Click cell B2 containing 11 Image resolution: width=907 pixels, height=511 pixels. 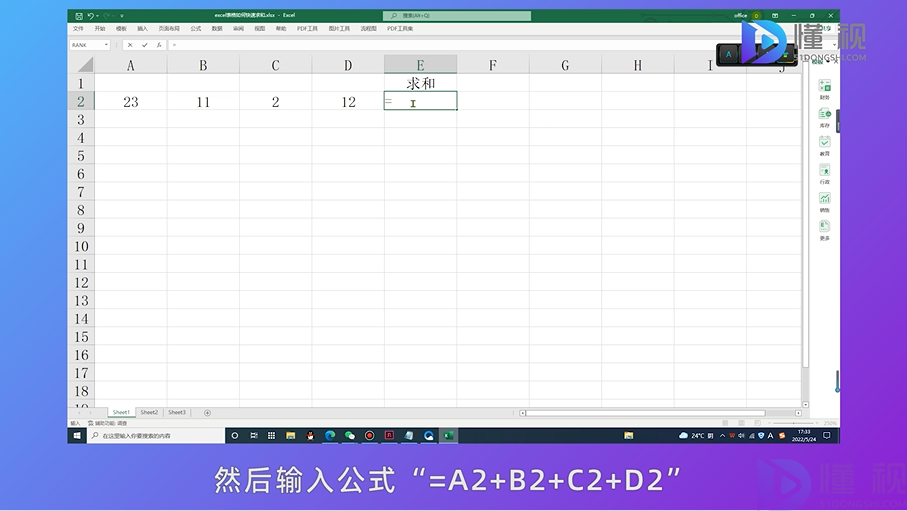click(x=203, y=101)
